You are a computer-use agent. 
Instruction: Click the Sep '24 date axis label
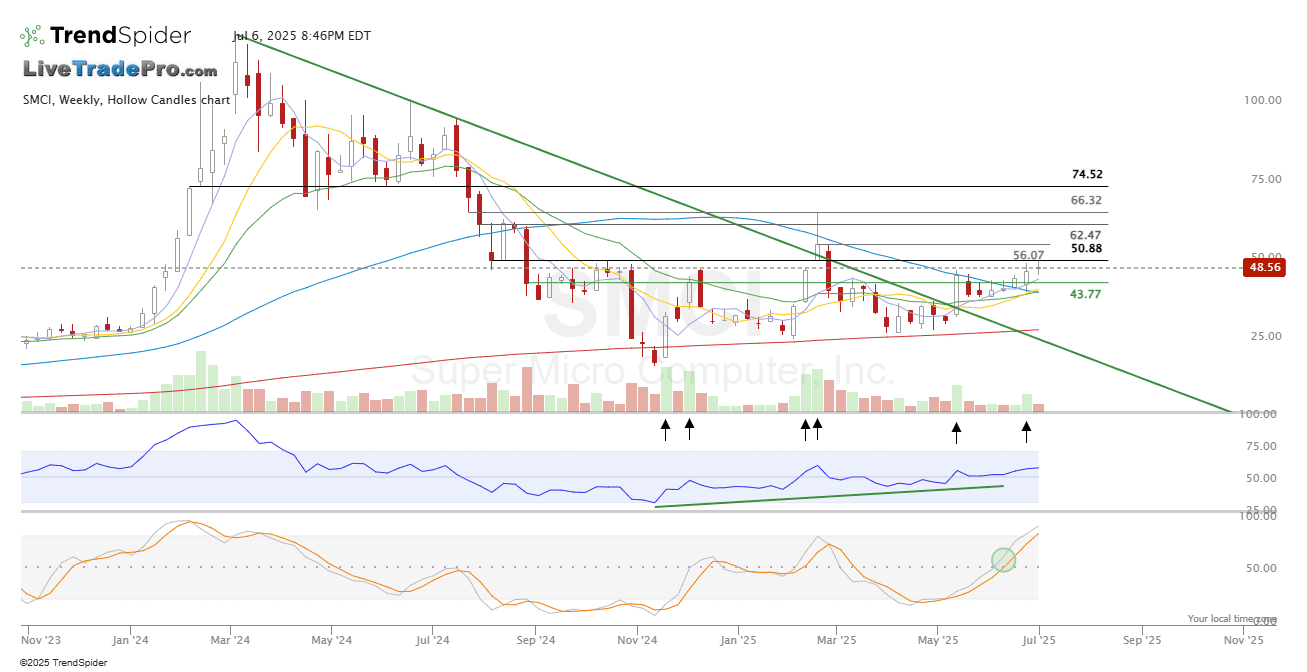tap(537, 638)
